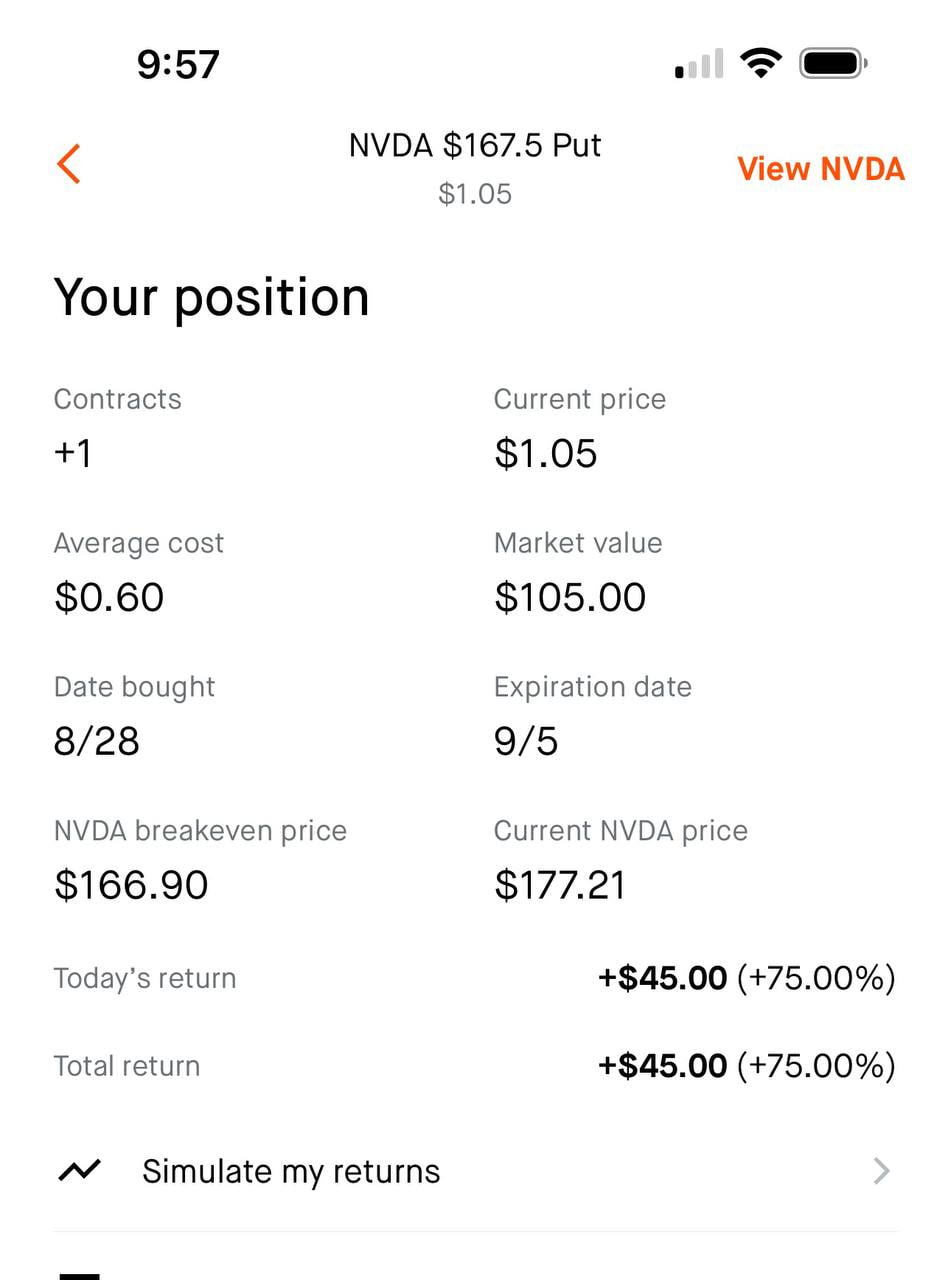Open the View NVDA link
This screenshot has width=951, height=1280.
[x=821, y=169]
